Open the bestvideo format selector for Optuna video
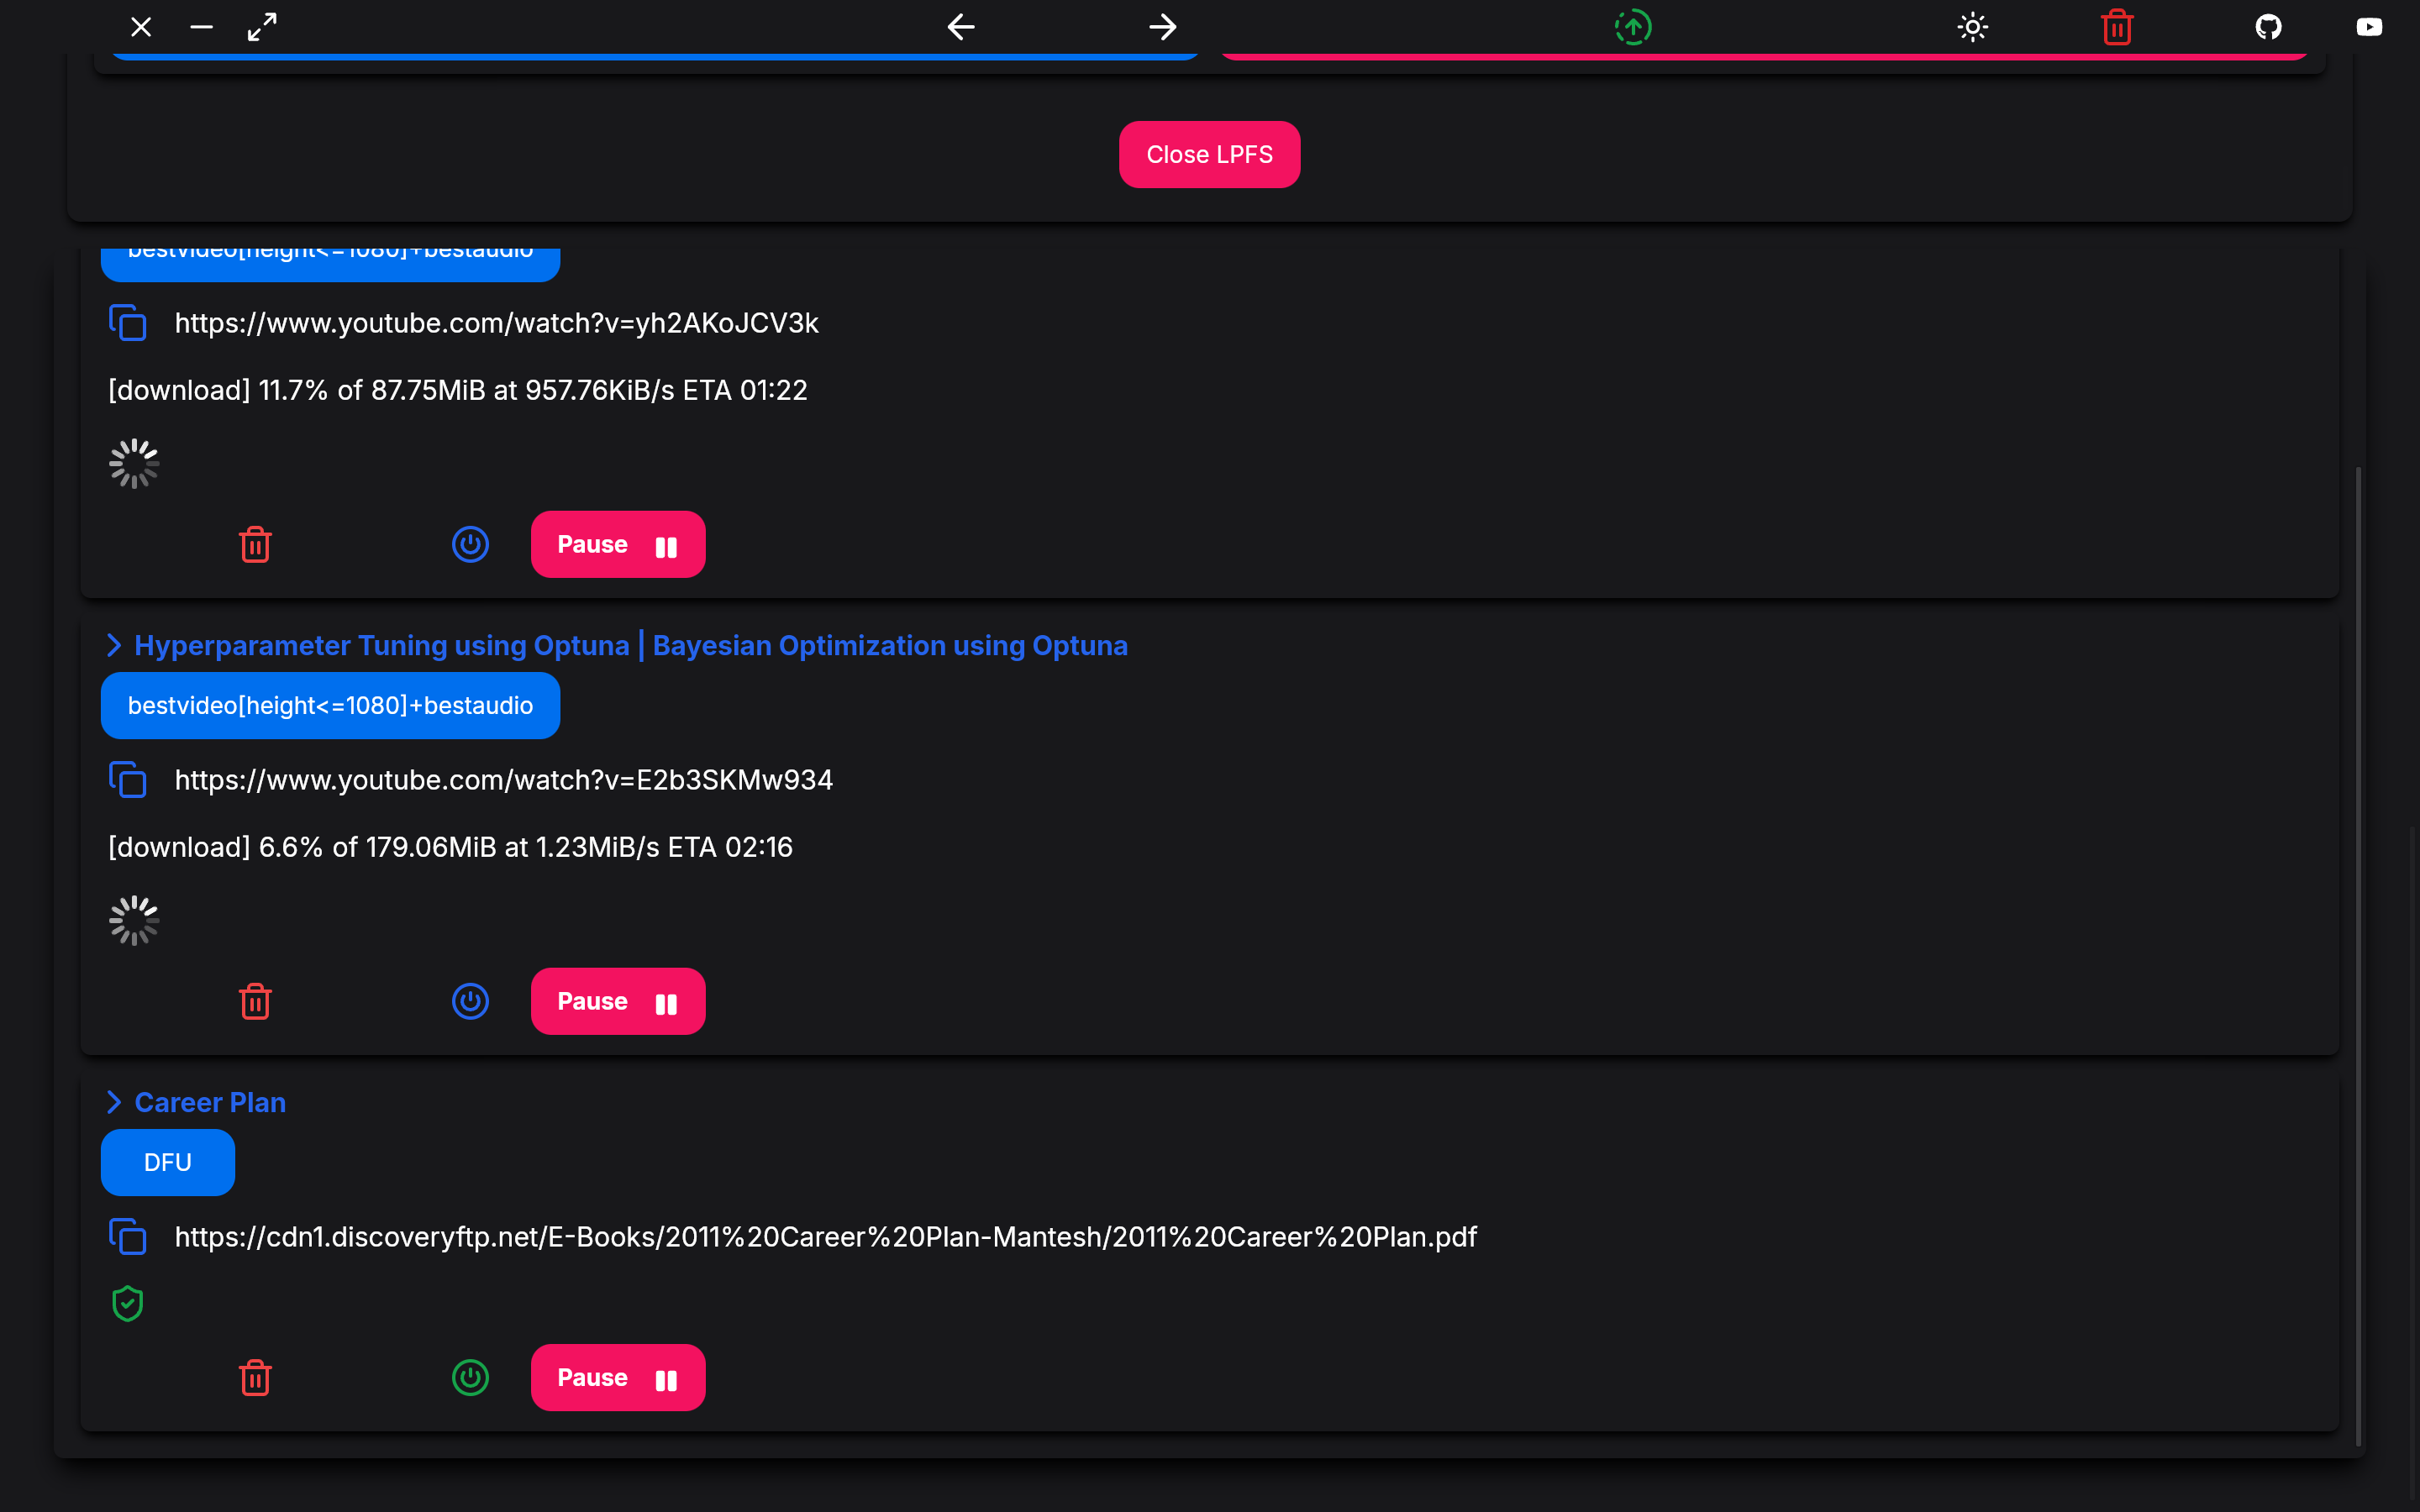 (330, 706)
